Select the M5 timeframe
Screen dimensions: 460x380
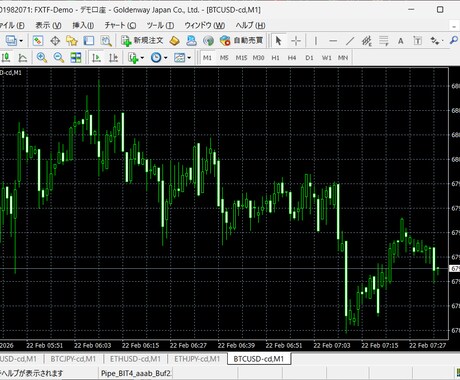(224, 58)
